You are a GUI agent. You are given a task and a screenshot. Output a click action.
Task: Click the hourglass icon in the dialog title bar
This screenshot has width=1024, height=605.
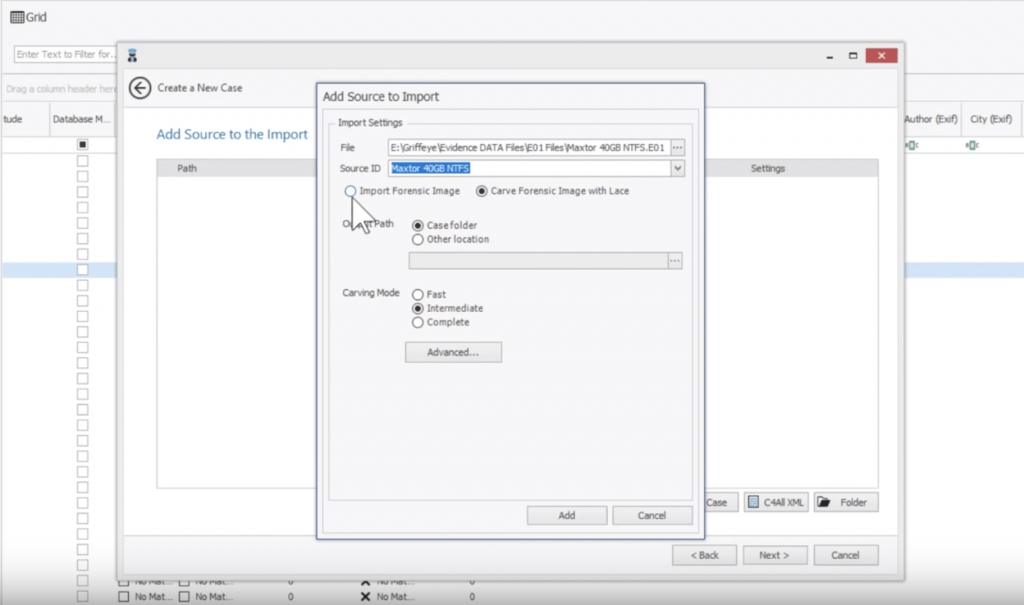(132, 55)
